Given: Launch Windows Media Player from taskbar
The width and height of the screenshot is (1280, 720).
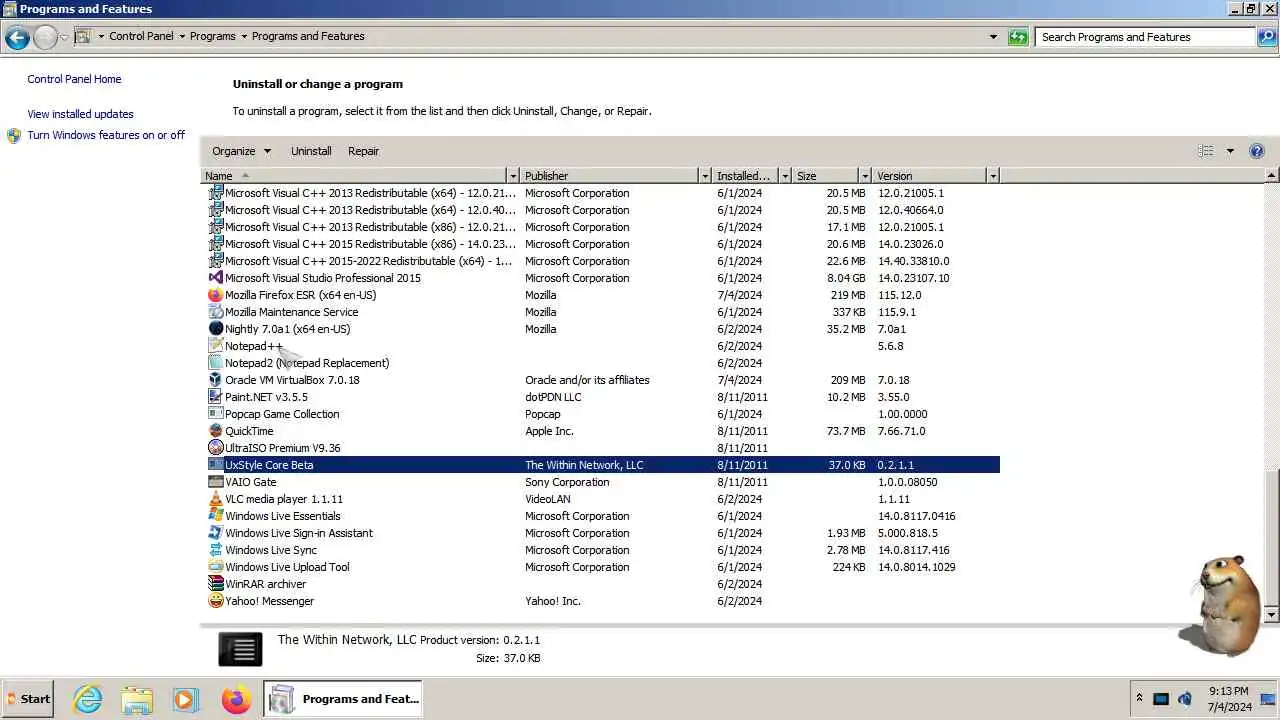Looking at the screenshot, I should pos(186,699).
